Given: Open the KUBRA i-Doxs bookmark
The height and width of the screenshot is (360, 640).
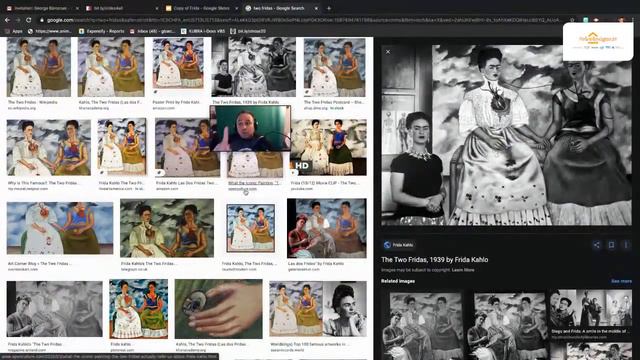Looking at the screenshot, I should point(203,31).
